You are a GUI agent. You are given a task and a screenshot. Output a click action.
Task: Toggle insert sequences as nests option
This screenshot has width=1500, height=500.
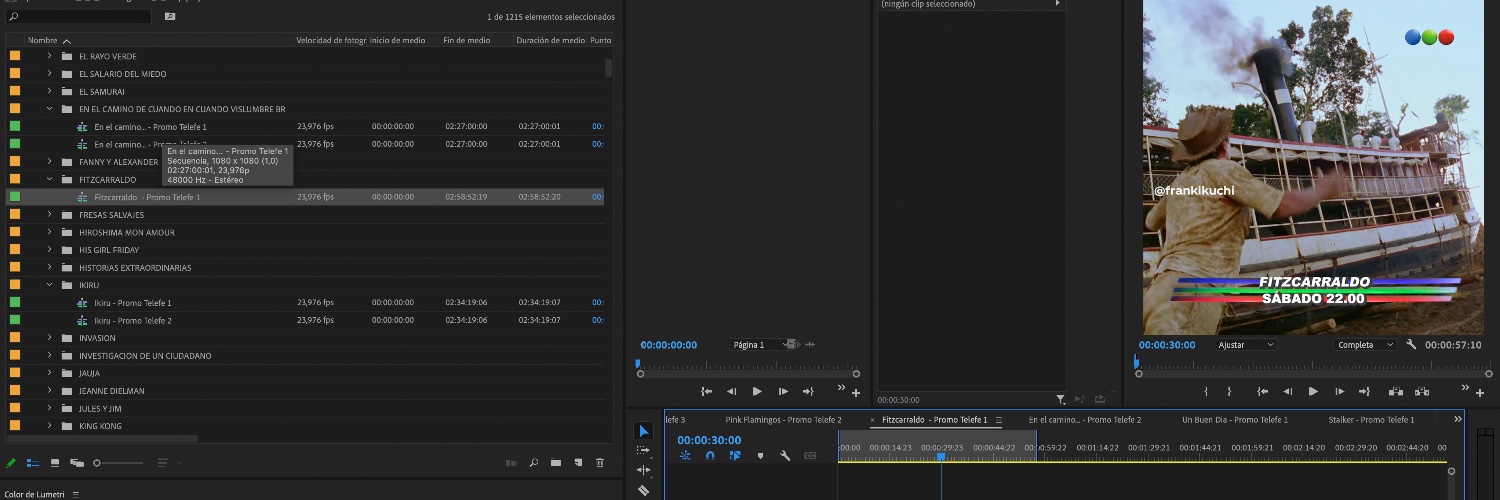685,456
